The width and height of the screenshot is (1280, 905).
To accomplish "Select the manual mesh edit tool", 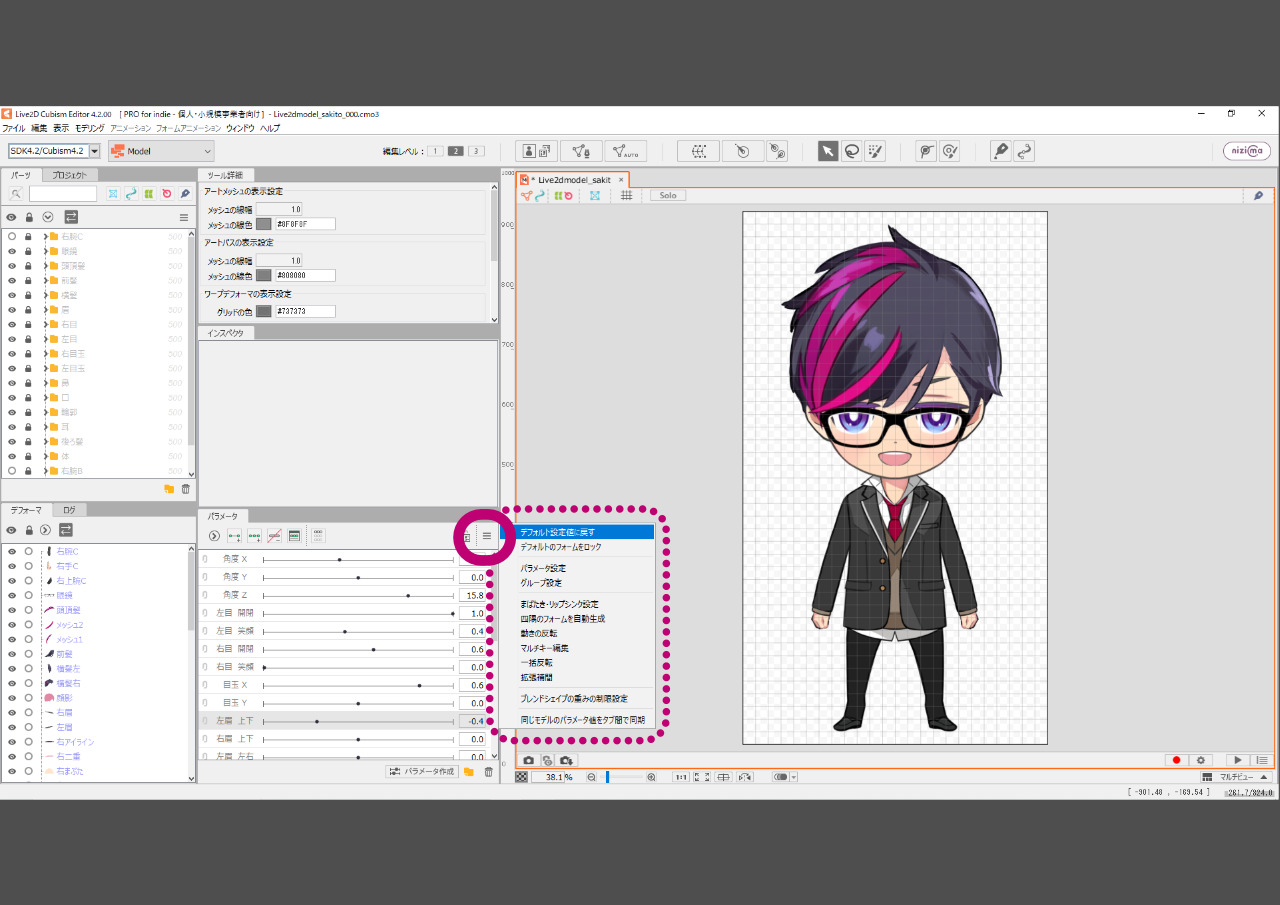I will 581,151.
